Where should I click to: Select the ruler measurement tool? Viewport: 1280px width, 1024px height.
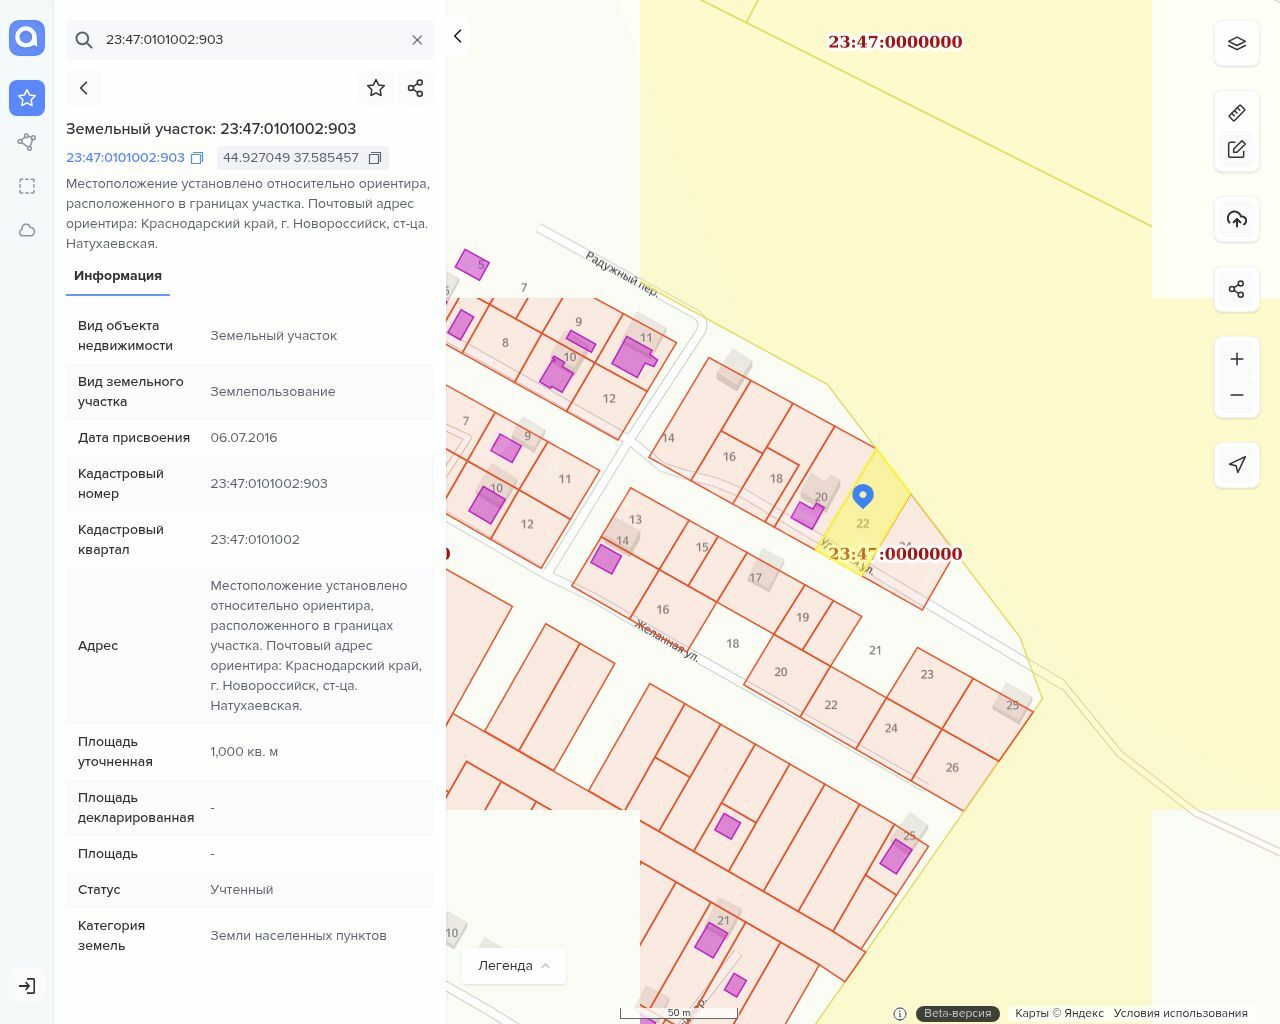tap(1236, 113)
